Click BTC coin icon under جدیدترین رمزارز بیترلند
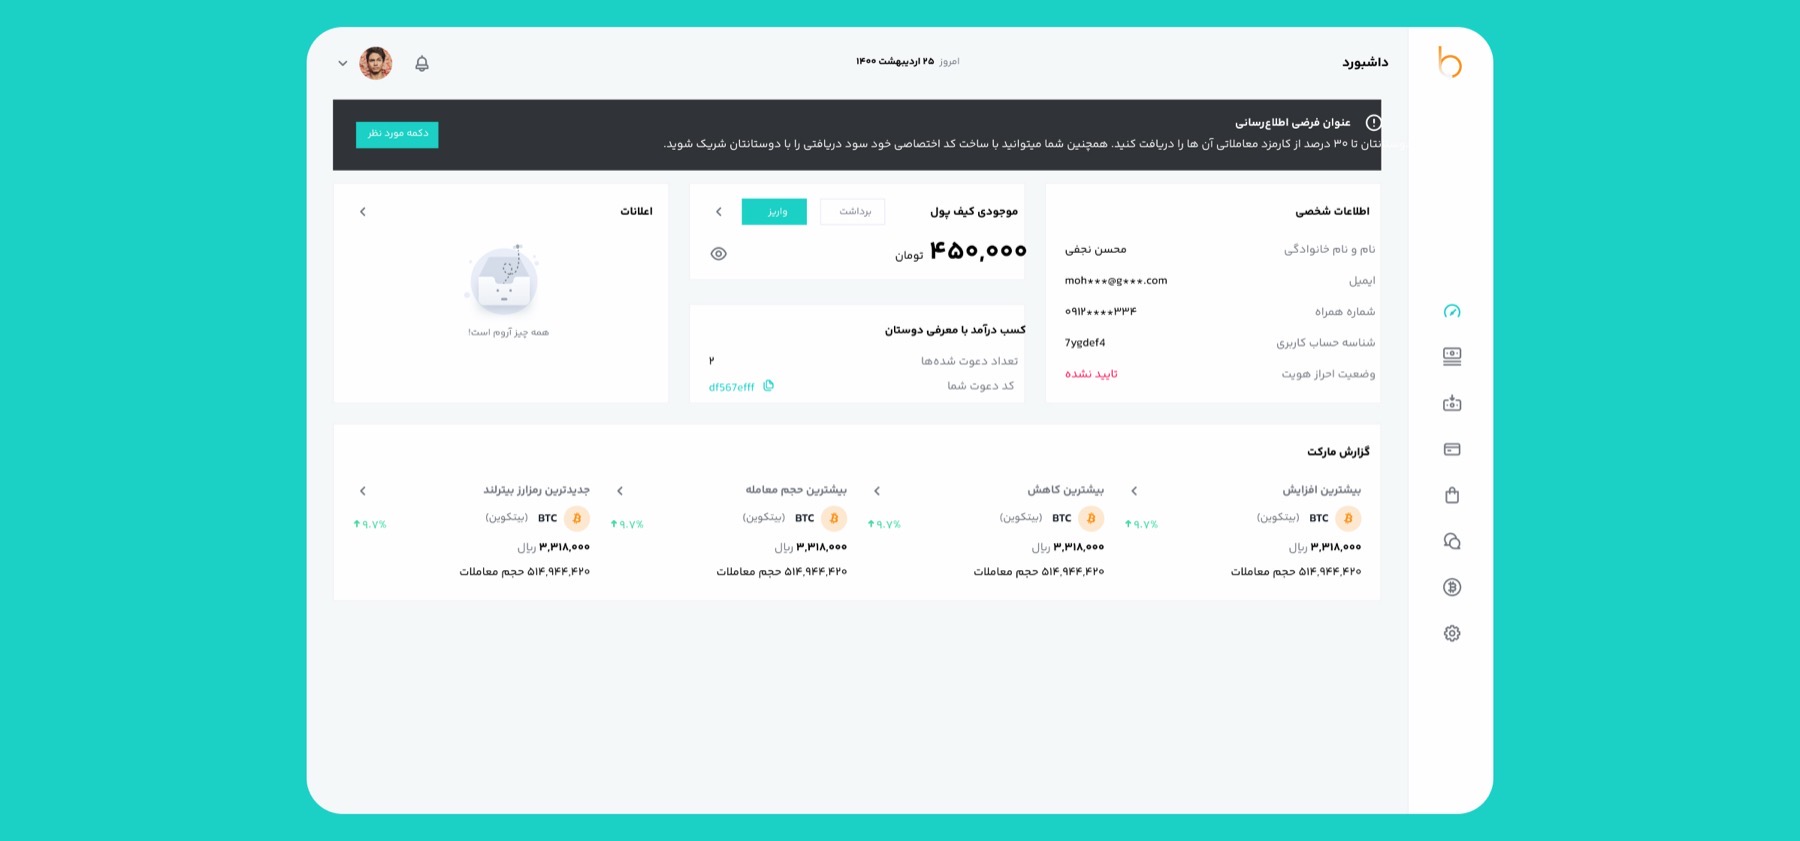The image size is (1800, 841). point(577,518)
